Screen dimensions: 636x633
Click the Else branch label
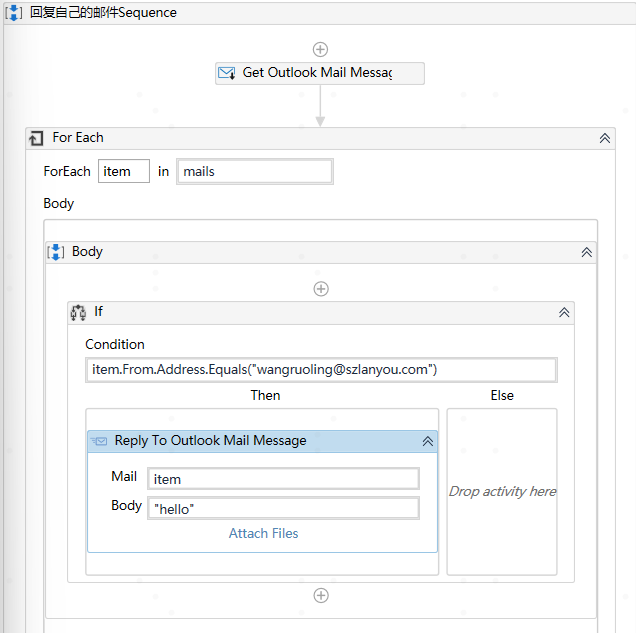(502, 395)
